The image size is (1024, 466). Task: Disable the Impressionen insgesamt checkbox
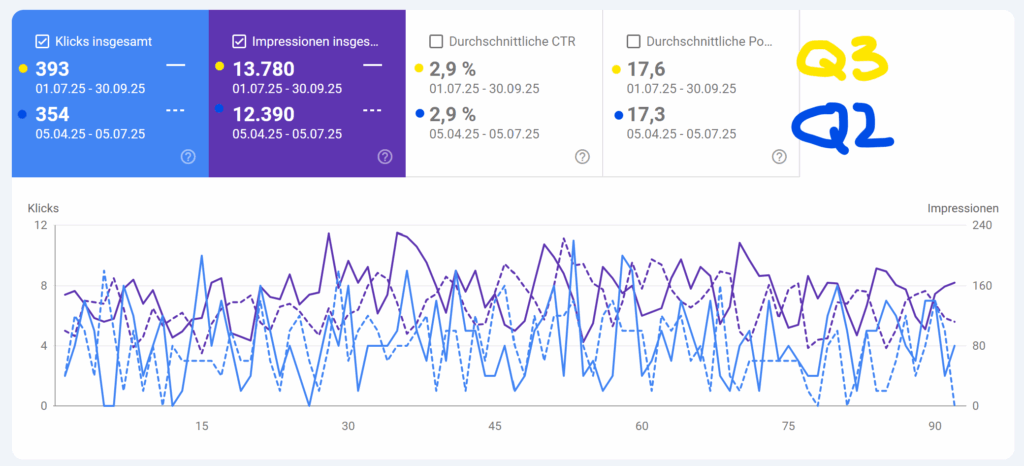click(x=239, y=41)
